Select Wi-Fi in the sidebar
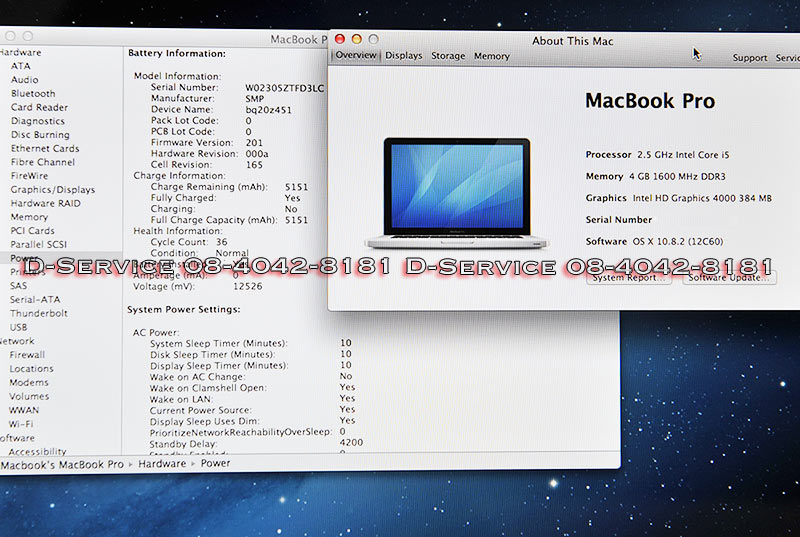Image resolution: width=800 pixels, height=537 pixels. [x=21, y=424]
